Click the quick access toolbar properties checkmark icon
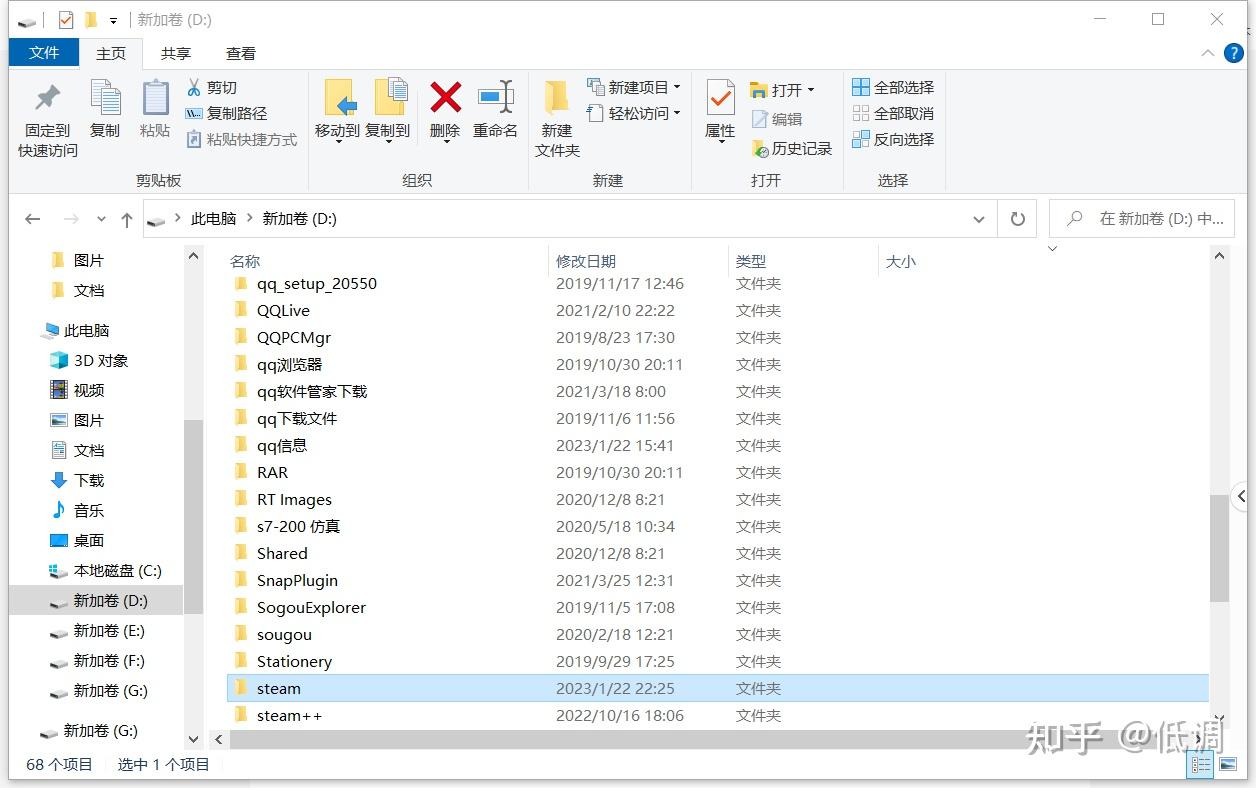 pos(65,20)
